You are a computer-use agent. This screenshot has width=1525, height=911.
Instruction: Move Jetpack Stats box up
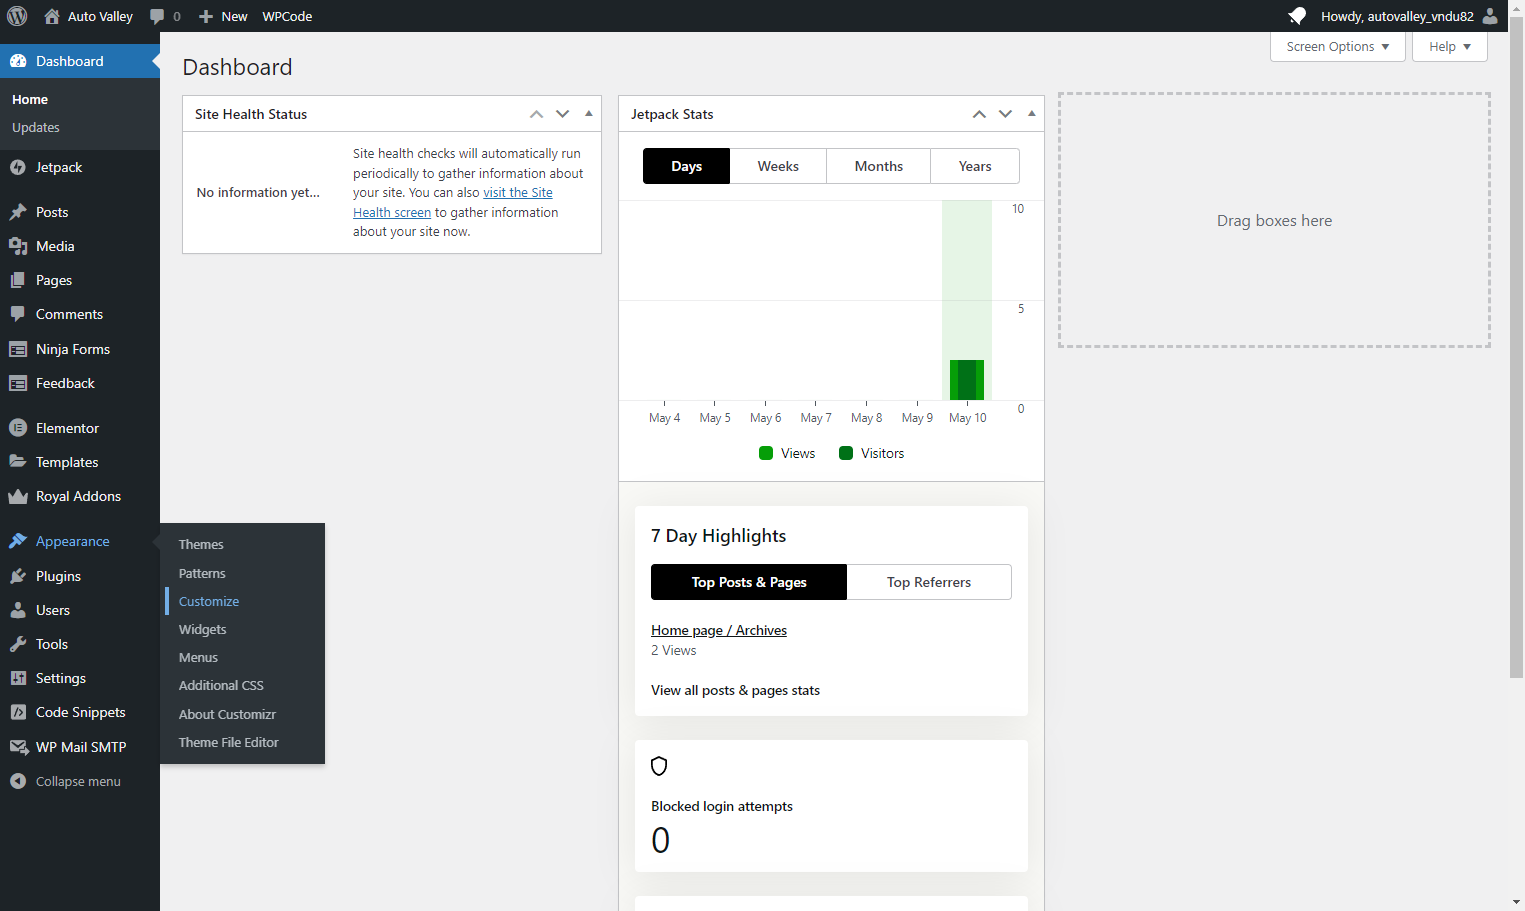(x=979, y=114)
